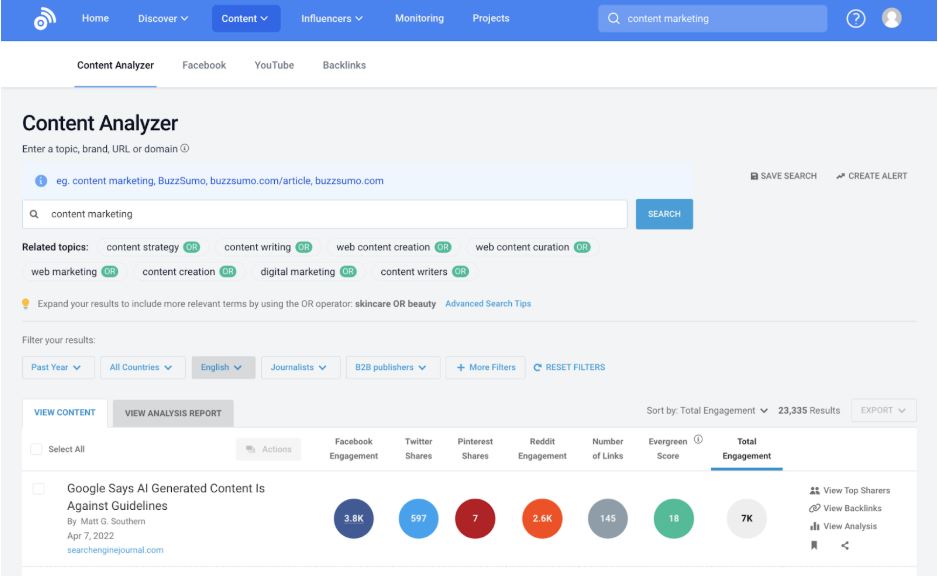Click the Twitter Shares 597 circle

click(x=418, y=518)
